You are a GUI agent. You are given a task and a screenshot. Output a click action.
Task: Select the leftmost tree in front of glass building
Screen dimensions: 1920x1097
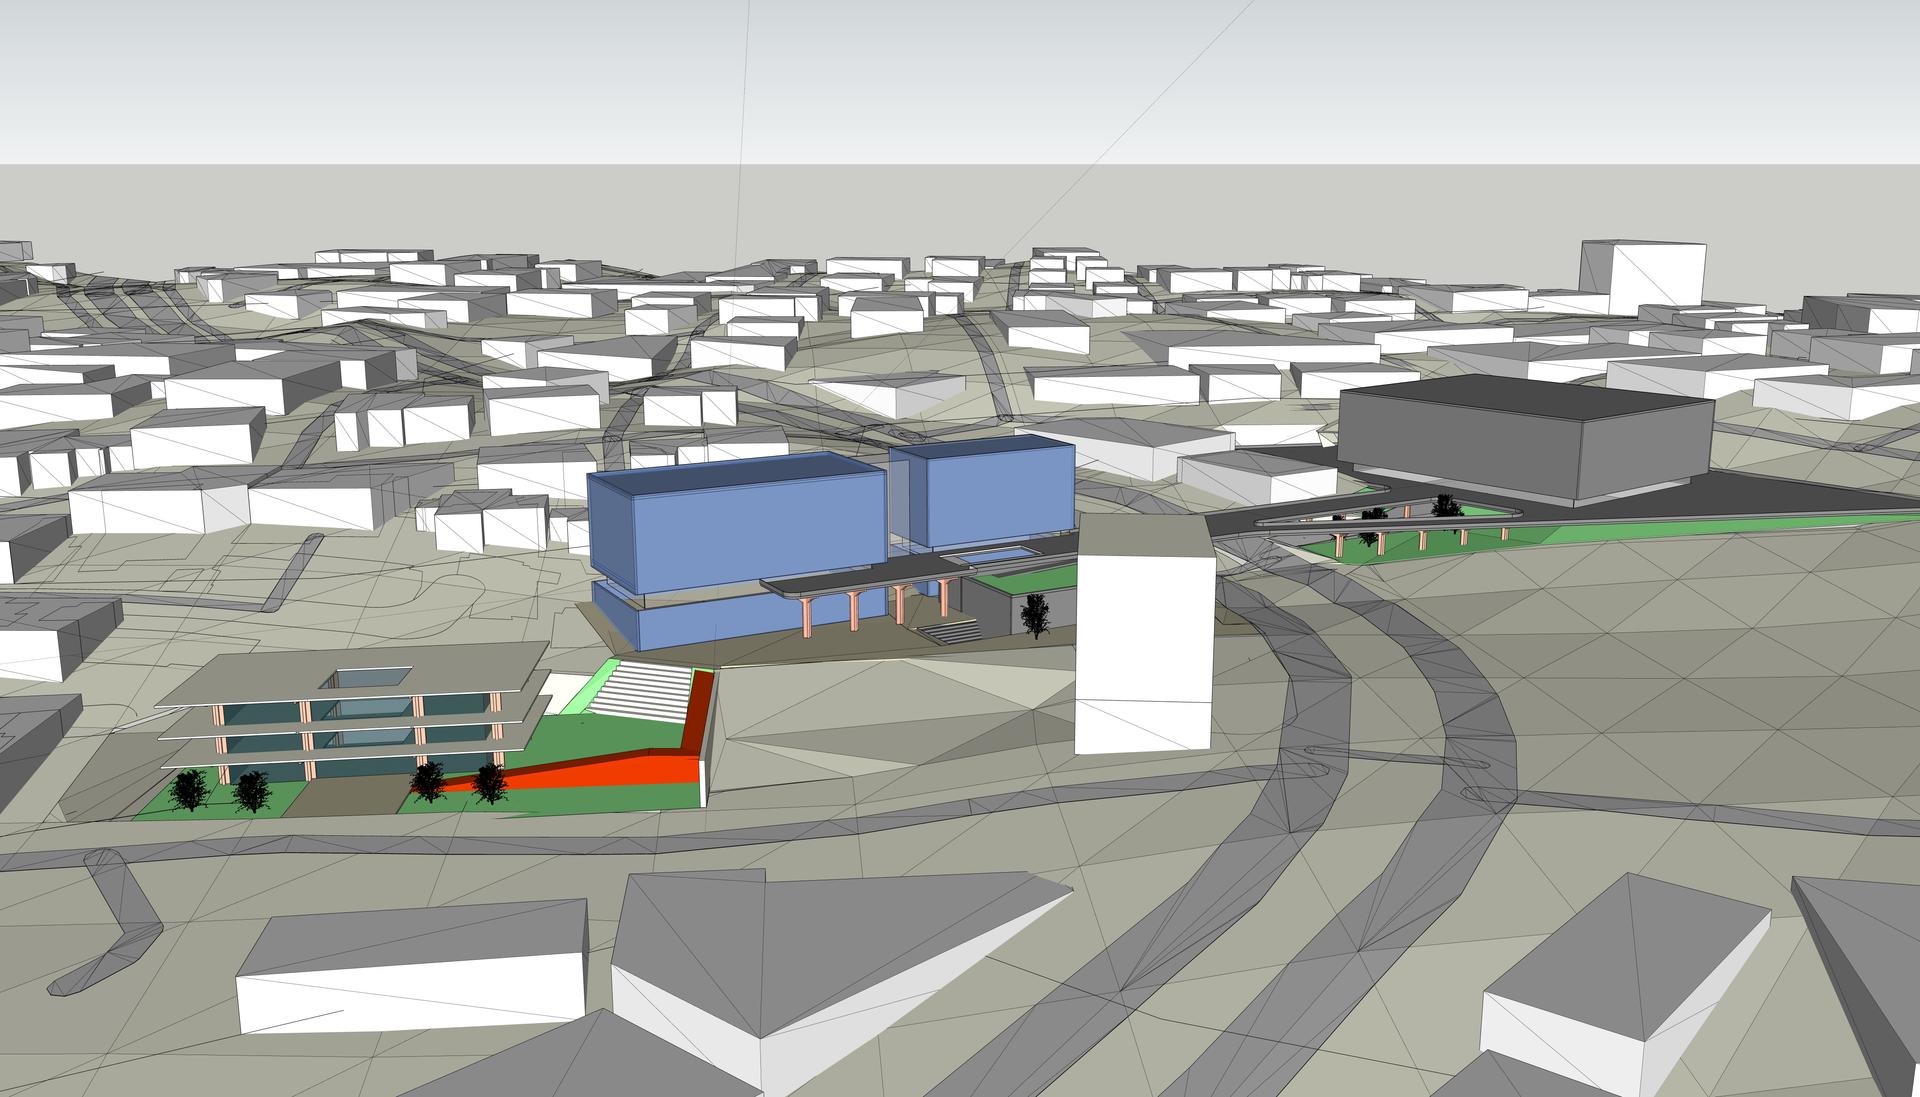(187, 790)
